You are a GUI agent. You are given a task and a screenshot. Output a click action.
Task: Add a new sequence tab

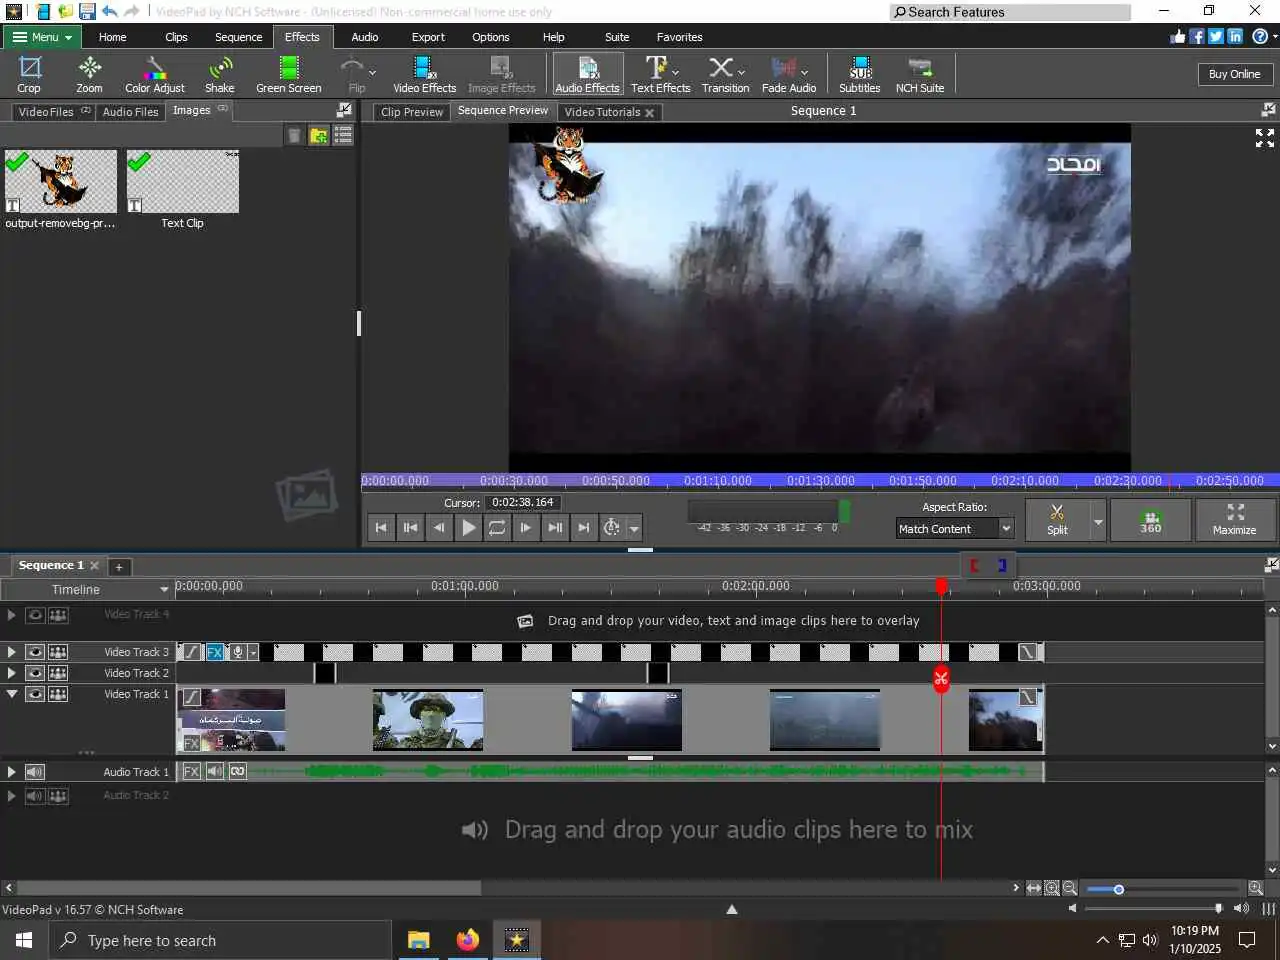[x=118, y=567]
